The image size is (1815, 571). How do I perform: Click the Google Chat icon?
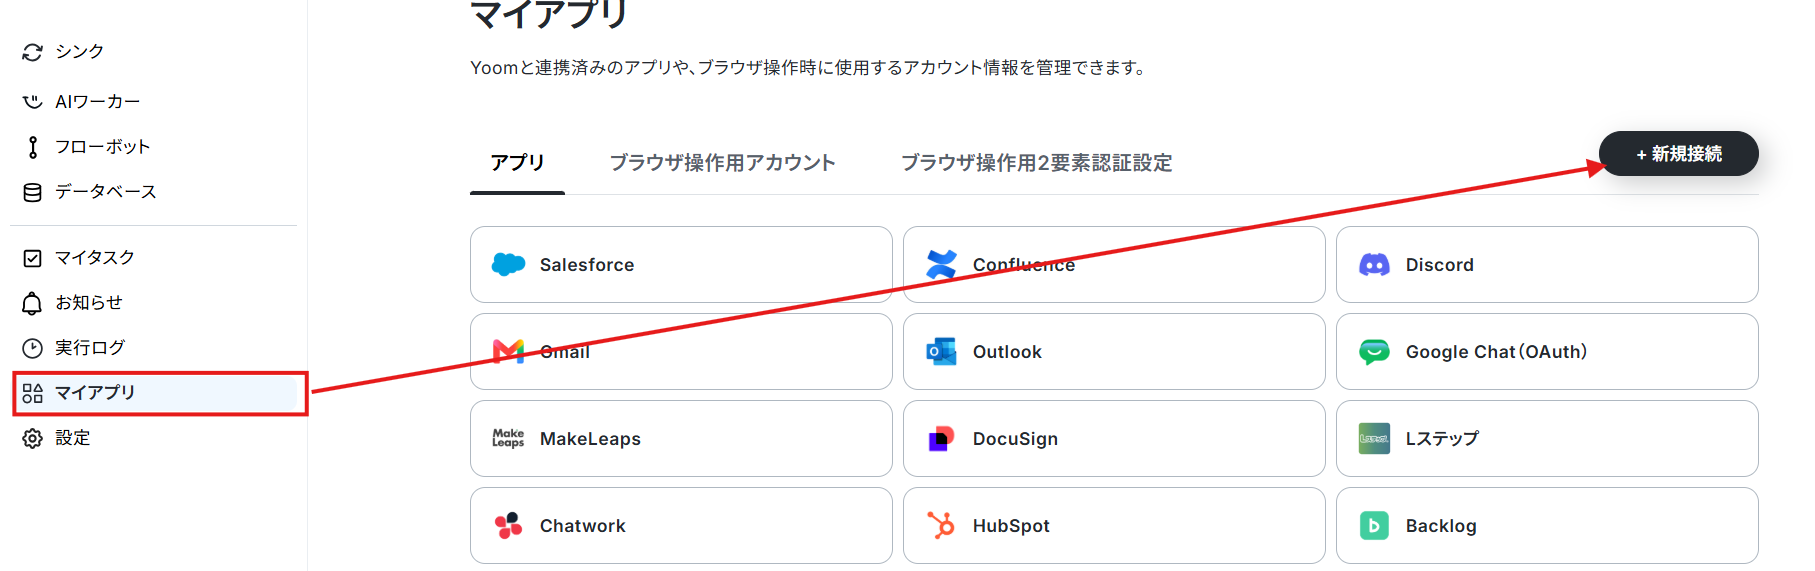pos(1374,351)
